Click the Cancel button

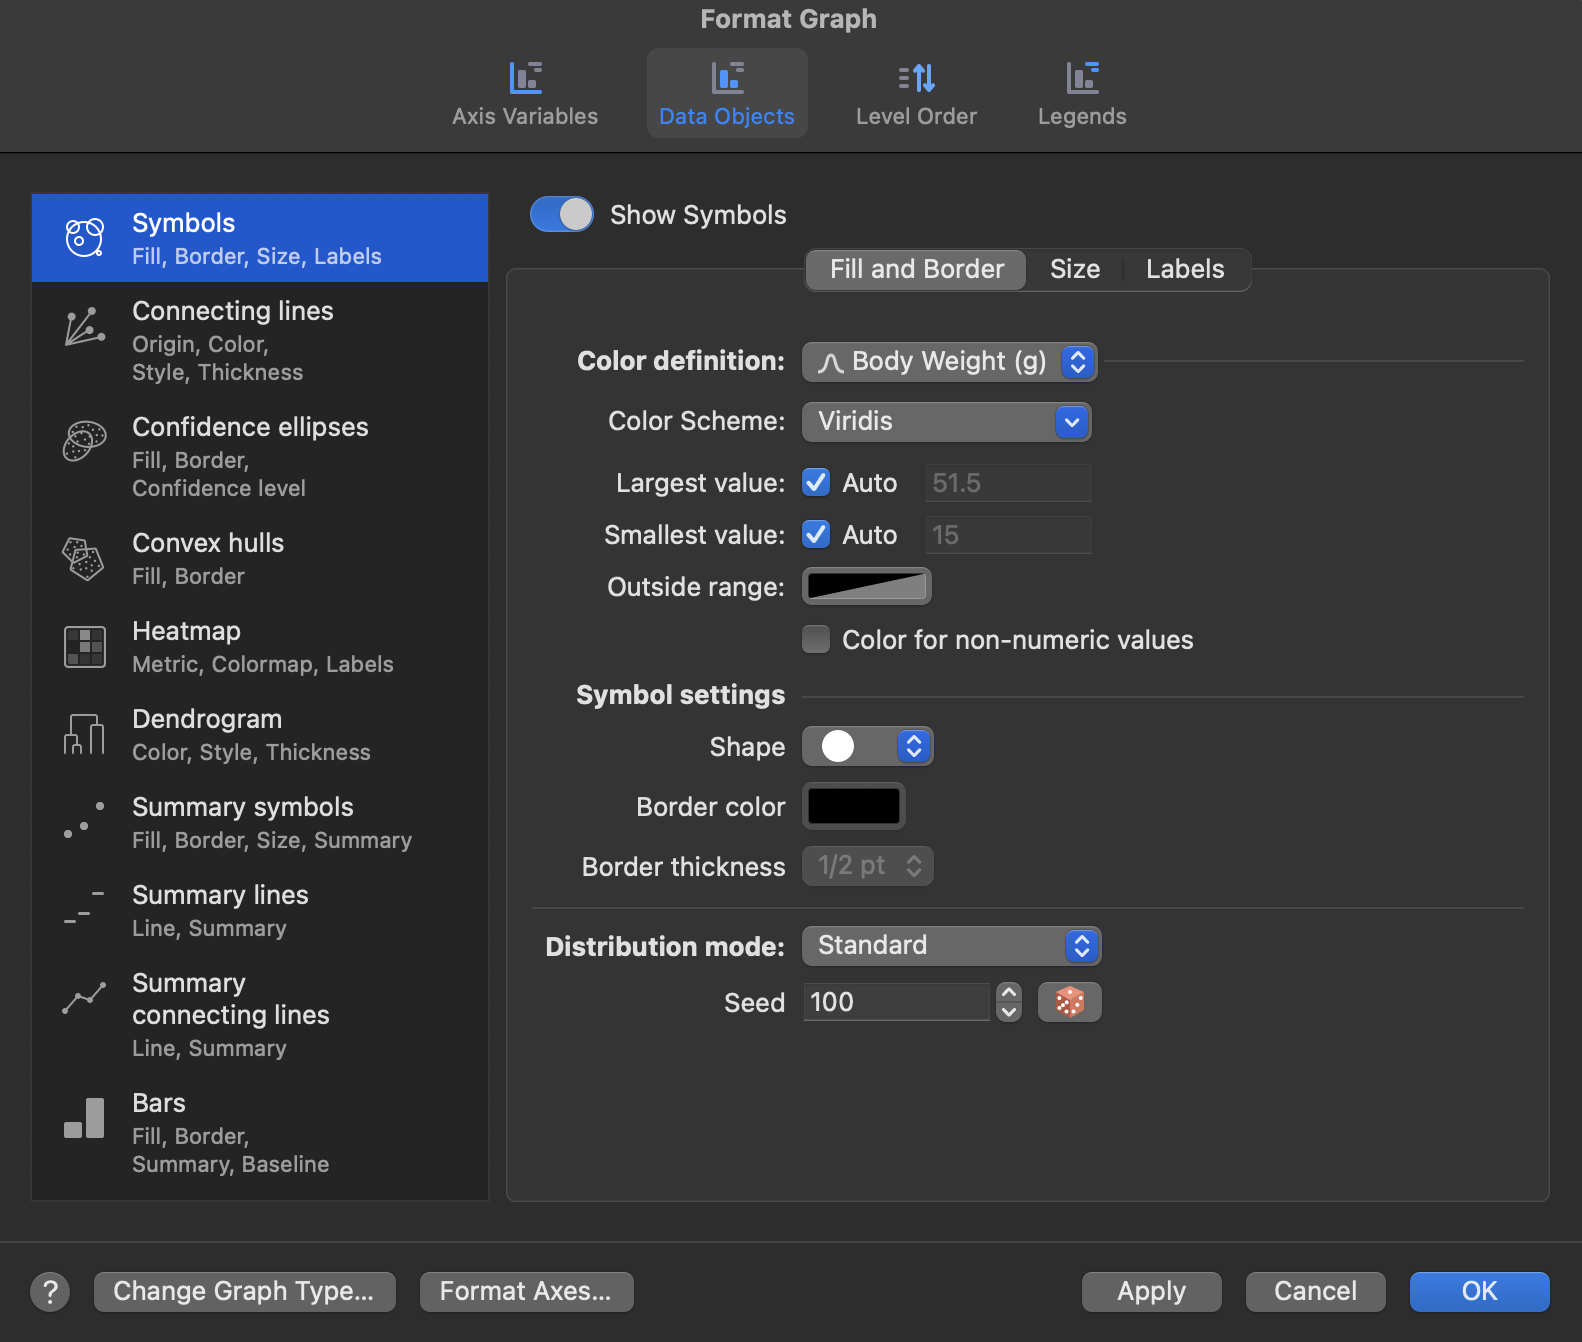click(x=1316, y=1292)
